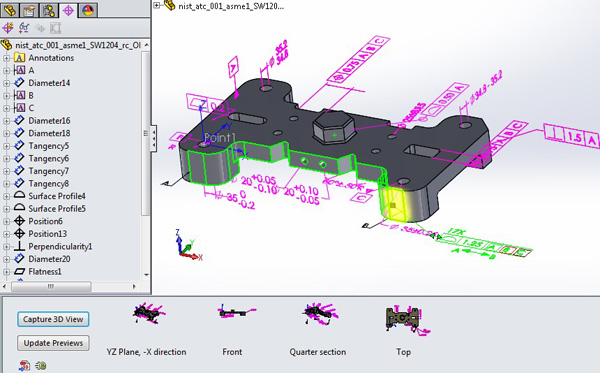Expand datum C tree node
This screenshot has width=600, height=373.
6,108
